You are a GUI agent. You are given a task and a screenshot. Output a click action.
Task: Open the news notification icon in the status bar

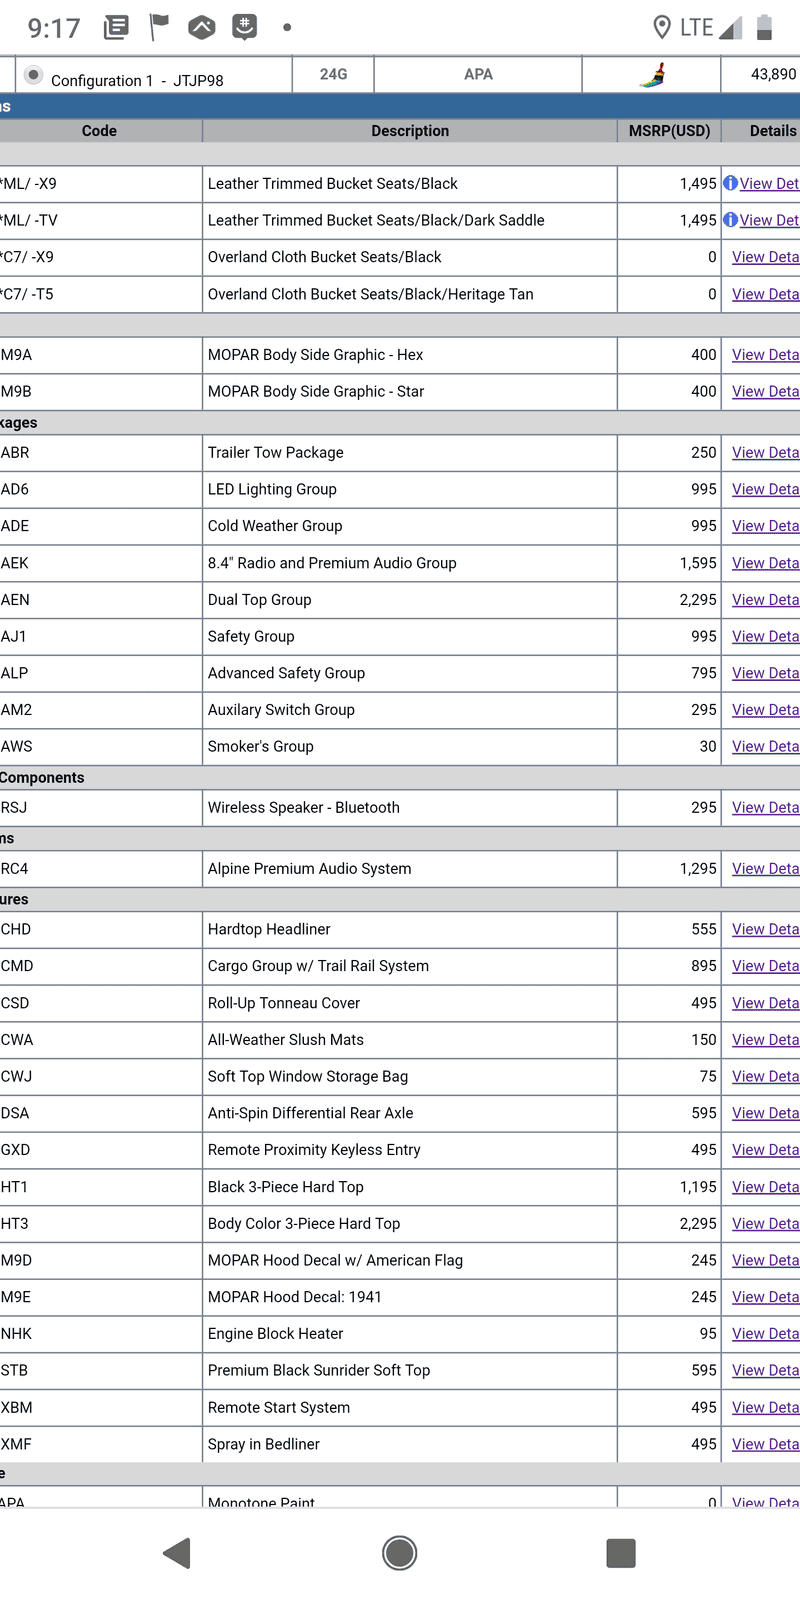pos(116,27)
